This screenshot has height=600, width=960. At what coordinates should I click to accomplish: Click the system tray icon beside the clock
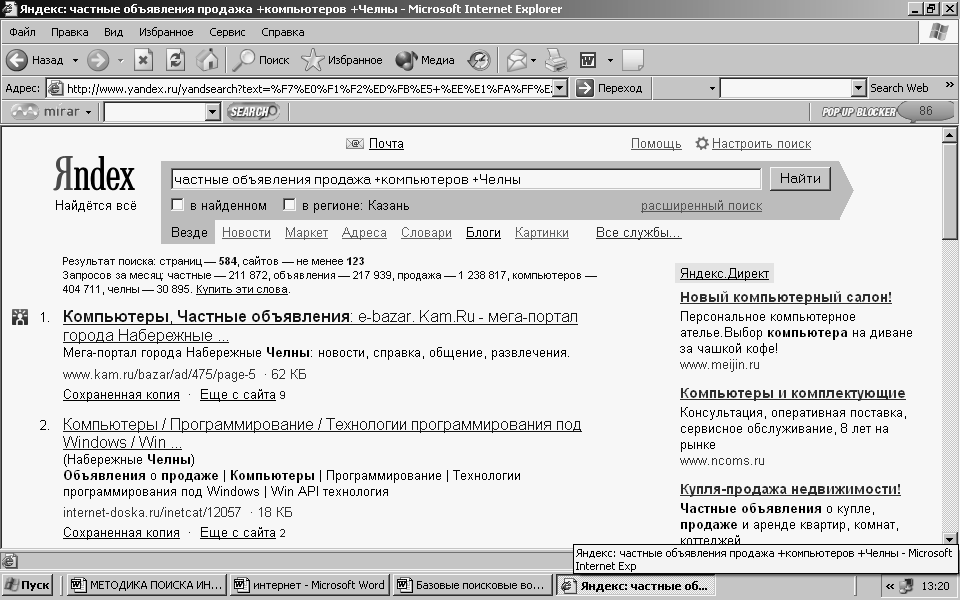[907, 586]
